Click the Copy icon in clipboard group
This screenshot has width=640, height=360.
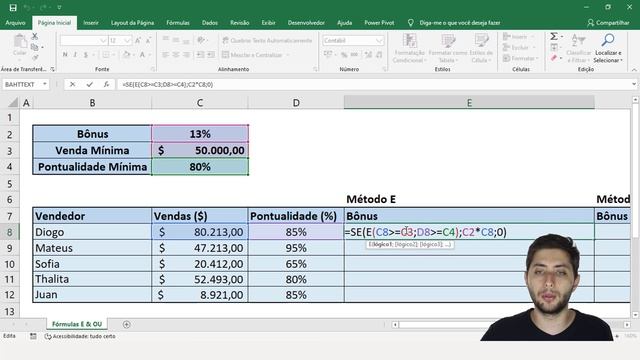(x=35, y=47)
